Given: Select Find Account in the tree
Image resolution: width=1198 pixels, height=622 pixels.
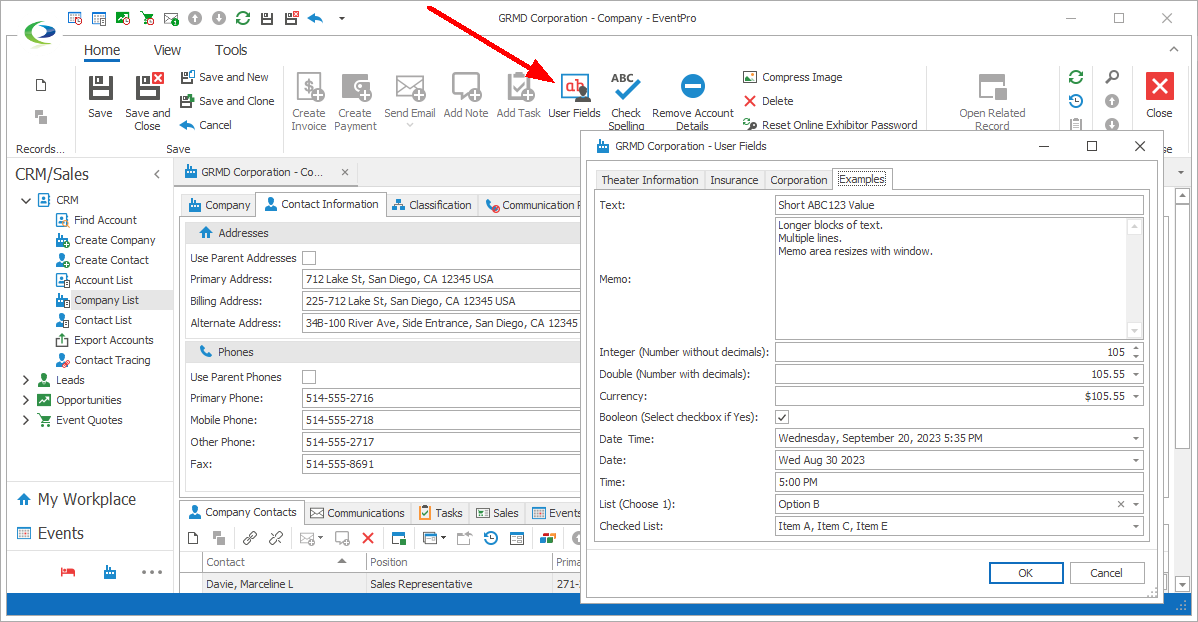Looking at the screenshot, I should click(x=96, y=220).
